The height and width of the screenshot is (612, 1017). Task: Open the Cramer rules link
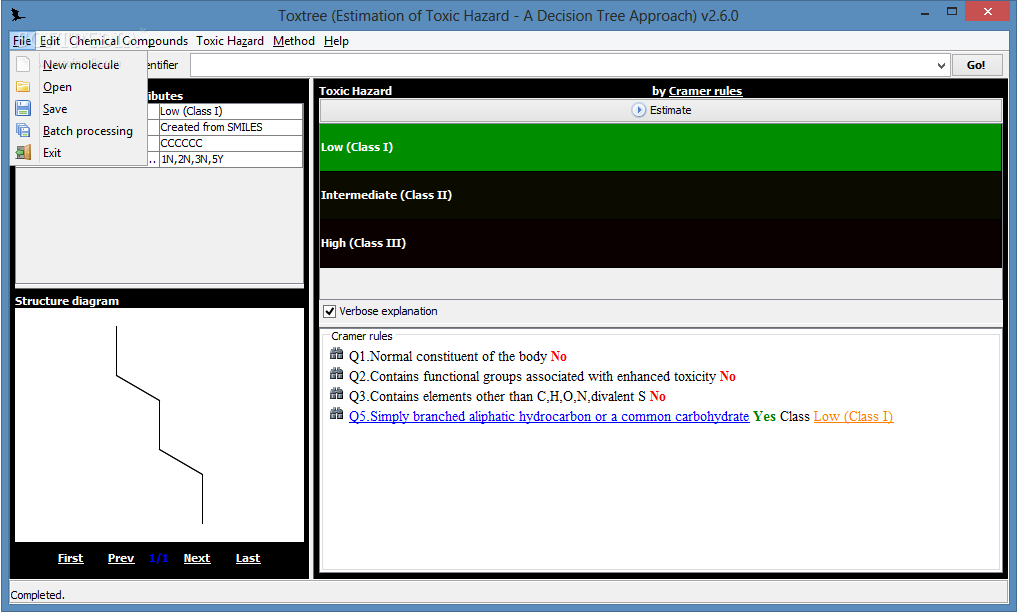(705, 91)
